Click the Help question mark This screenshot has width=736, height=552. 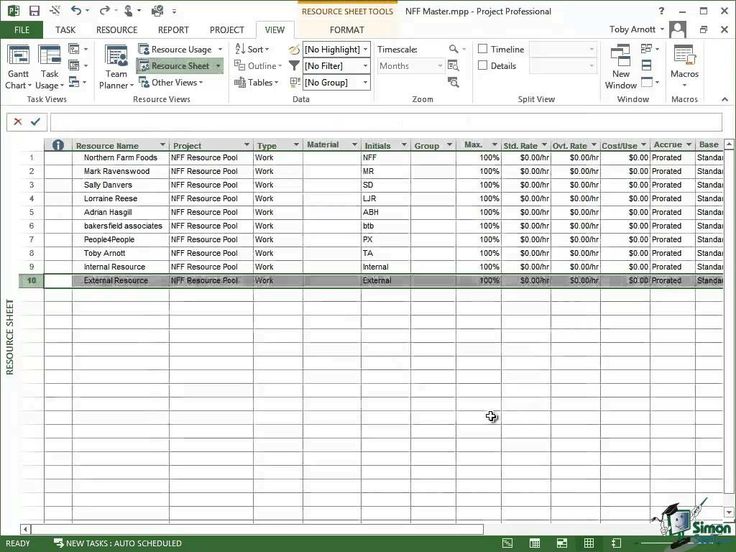(661, 11)
